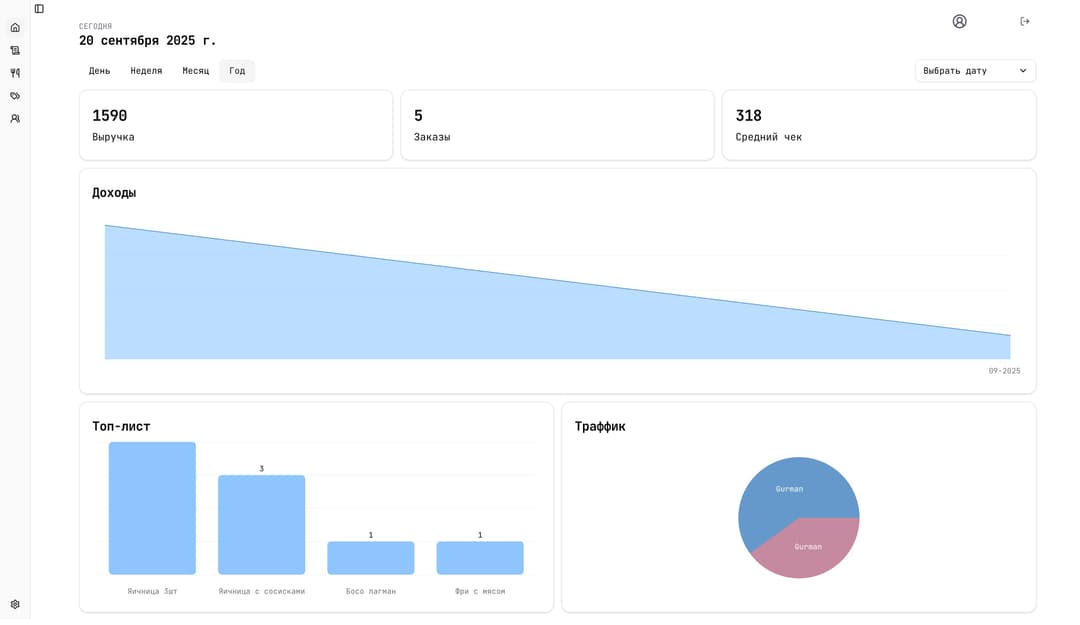Open settings gear icon
Viewport: 1080px width, 625px height.
(x=15, y=604)
